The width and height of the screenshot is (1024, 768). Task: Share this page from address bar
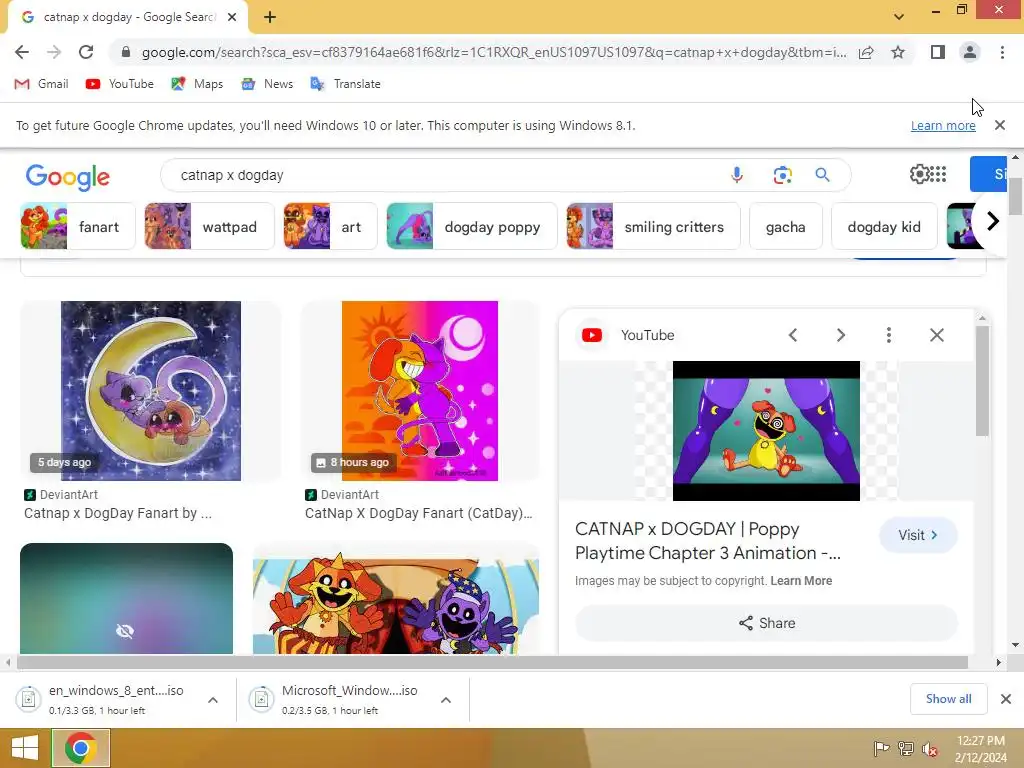866,52
